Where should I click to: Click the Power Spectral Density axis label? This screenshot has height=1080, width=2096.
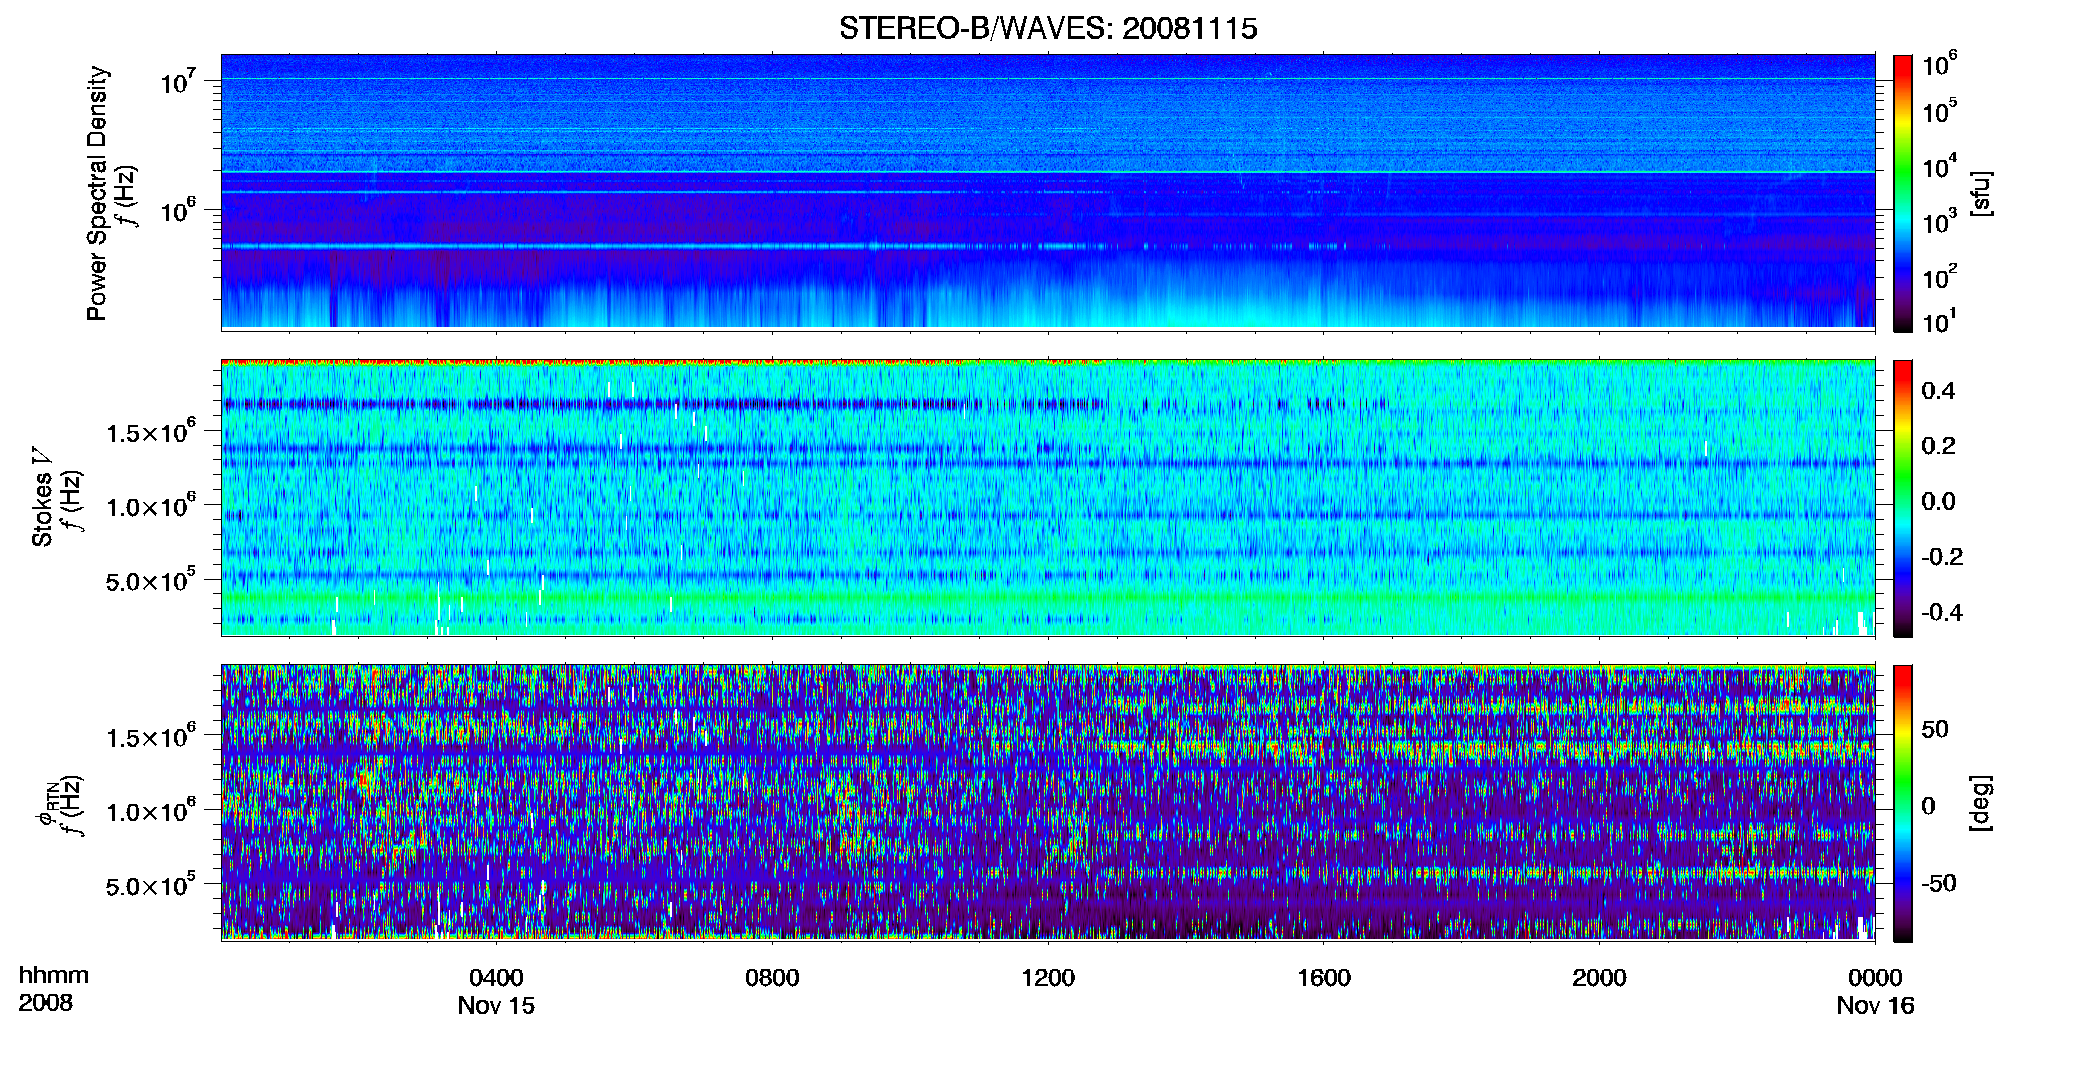97,193
